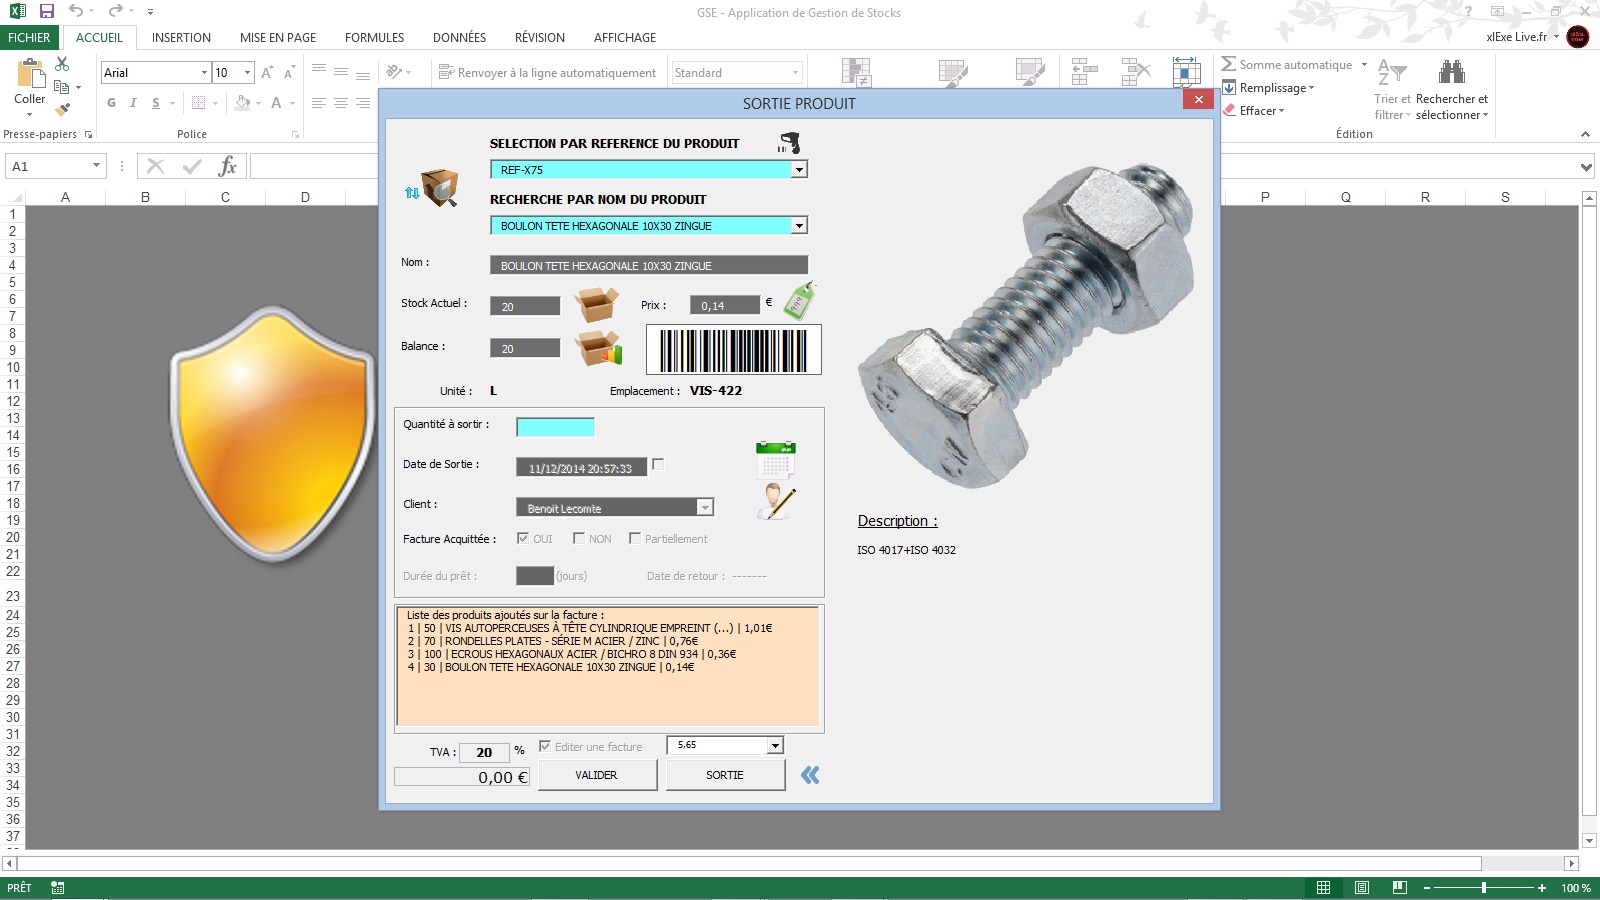The height and width of the screenshot is (900, 1600).
Task: Open the REF-X75 reference dropdown
Action: [799, 169]
